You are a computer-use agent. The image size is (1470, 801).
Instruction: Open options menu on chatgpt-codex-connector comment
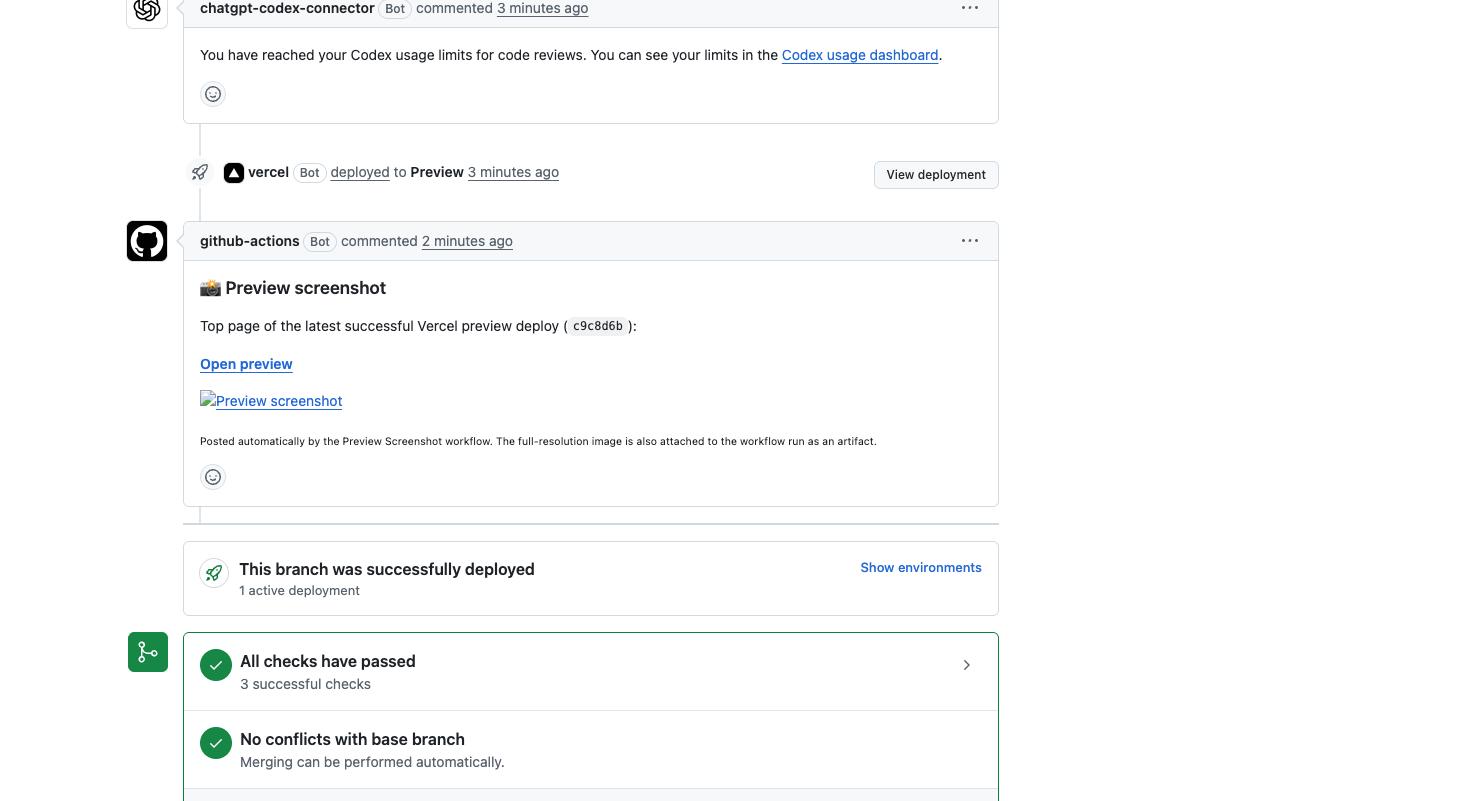970,8
